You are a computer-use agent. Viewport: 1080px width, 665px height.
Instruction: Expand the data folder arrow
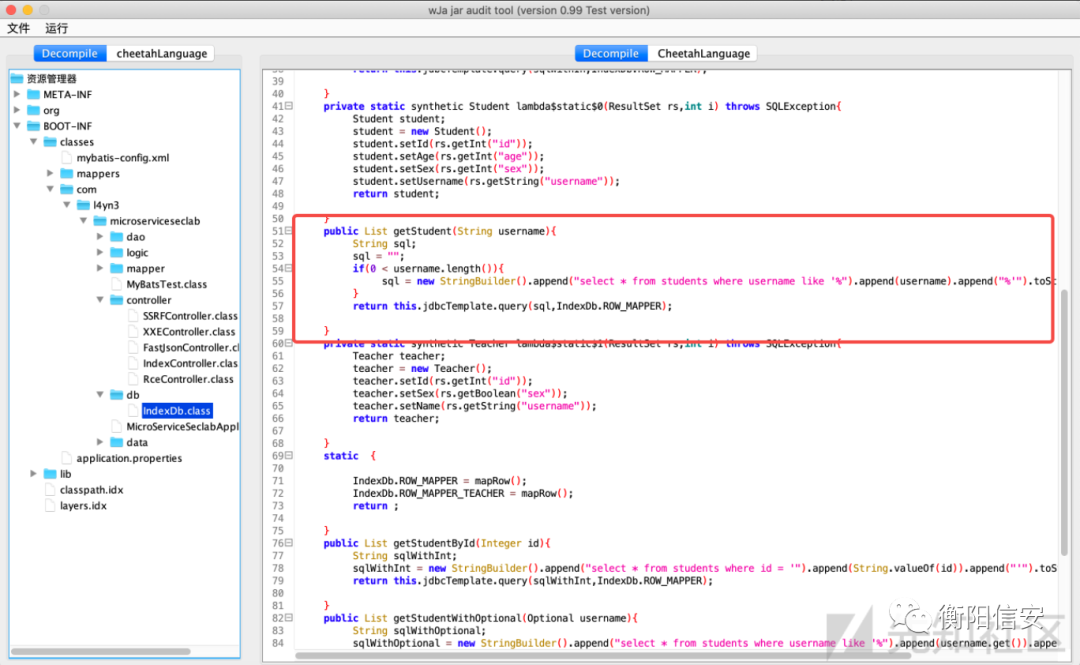pyautogui.click(x=100, y=442)
